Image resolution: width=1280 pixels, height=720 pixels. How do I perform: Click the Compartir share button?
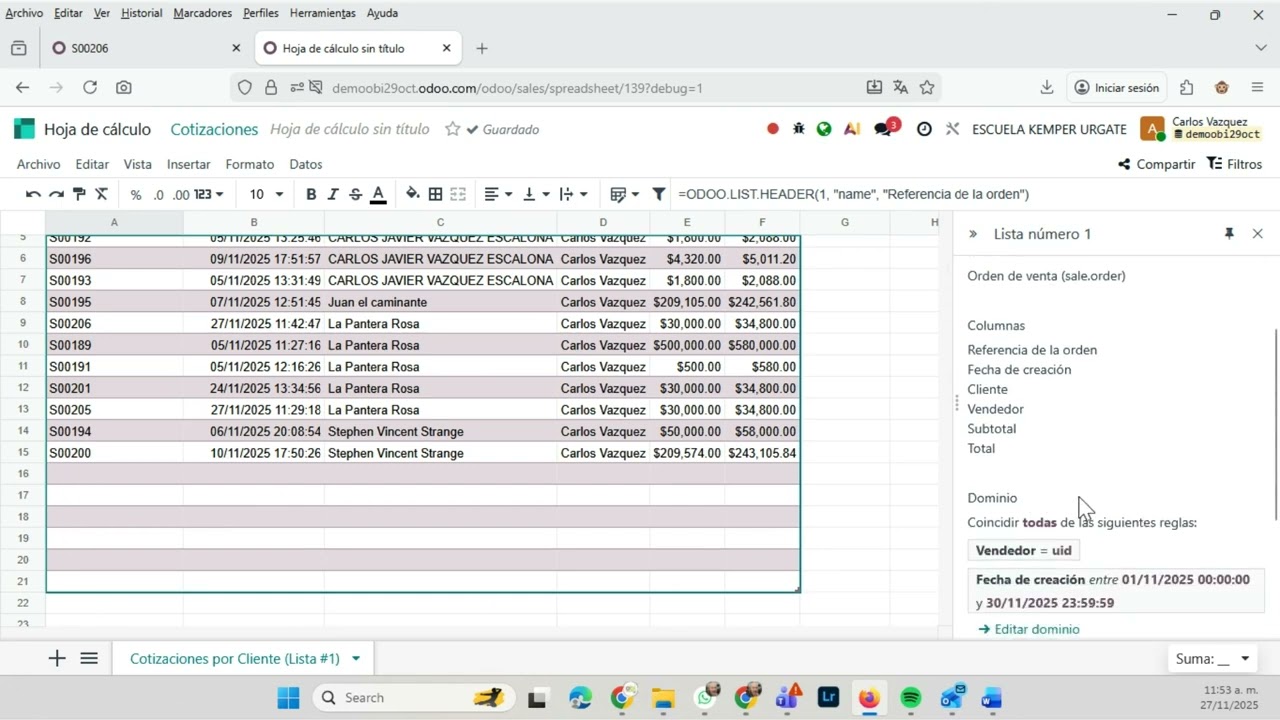(x=1157, y=164)
